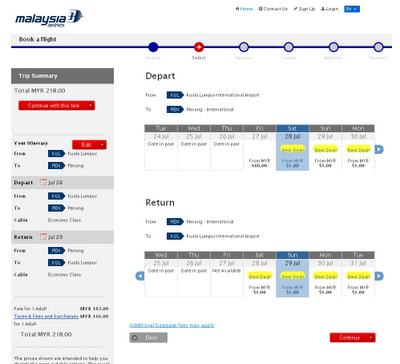Click the Review step circle
400x364 pixels.
(244, 47)
